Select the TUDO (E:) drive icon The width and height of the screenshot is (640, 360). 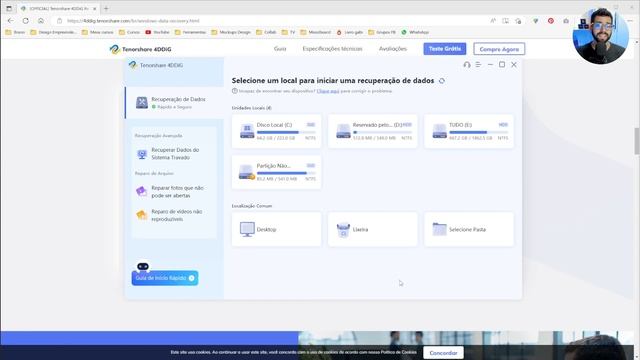(x=440, y=131)
